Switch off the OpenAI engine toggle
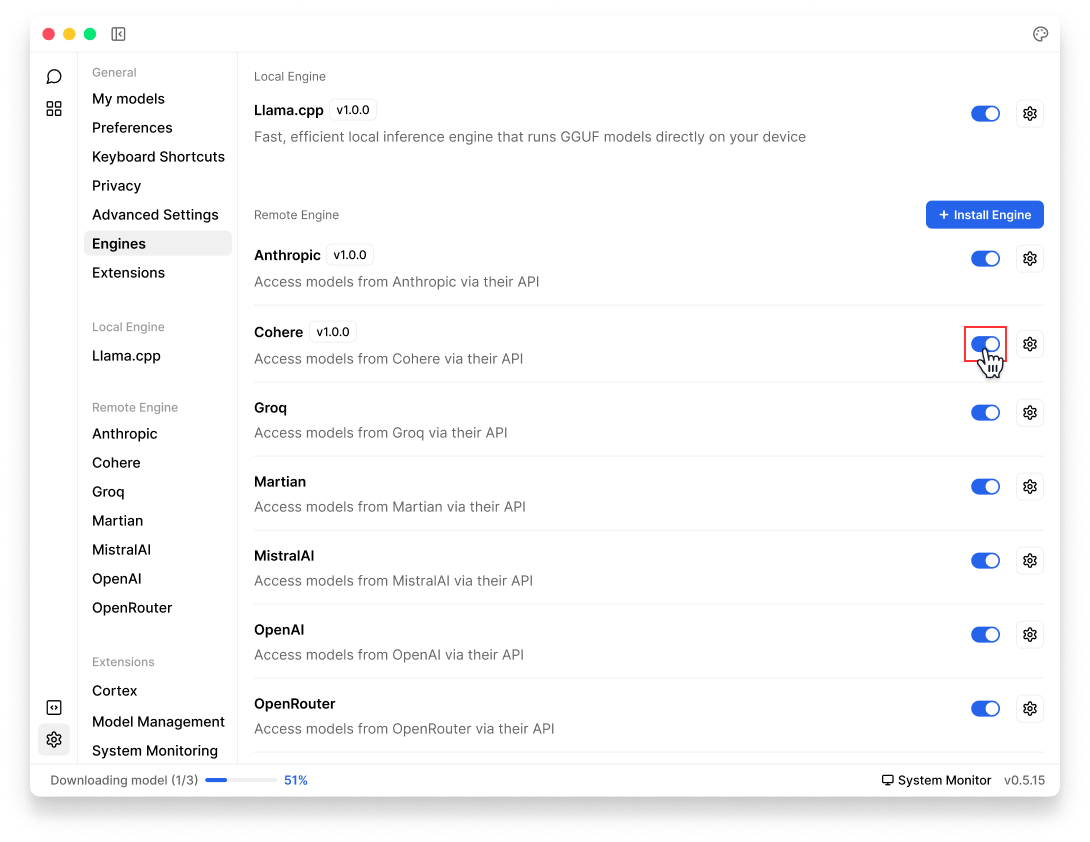Screen dimensions: 1090x842 985,635
